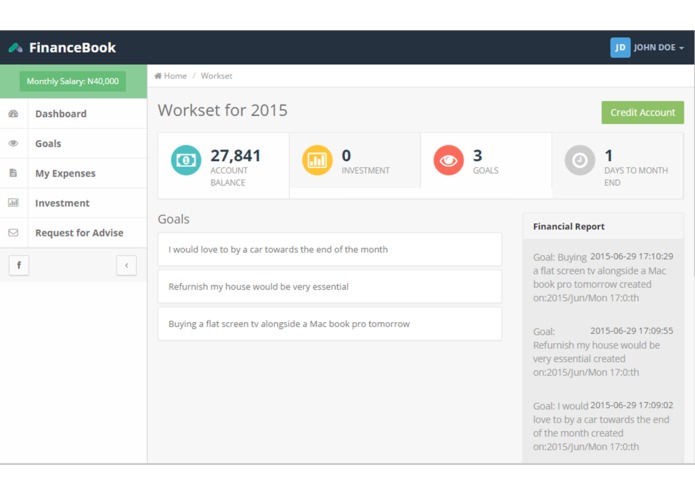Click the 27,841 account balance value

pos(235,156)
